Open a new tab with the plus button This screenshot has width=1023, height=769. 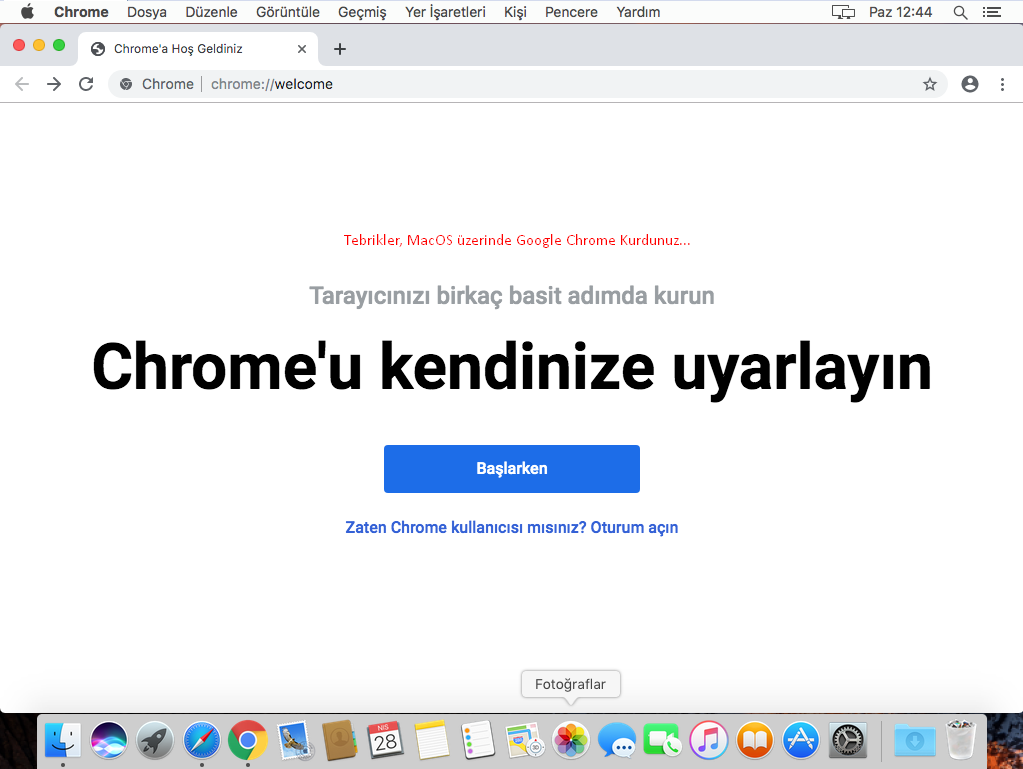(x=340, y=49)
